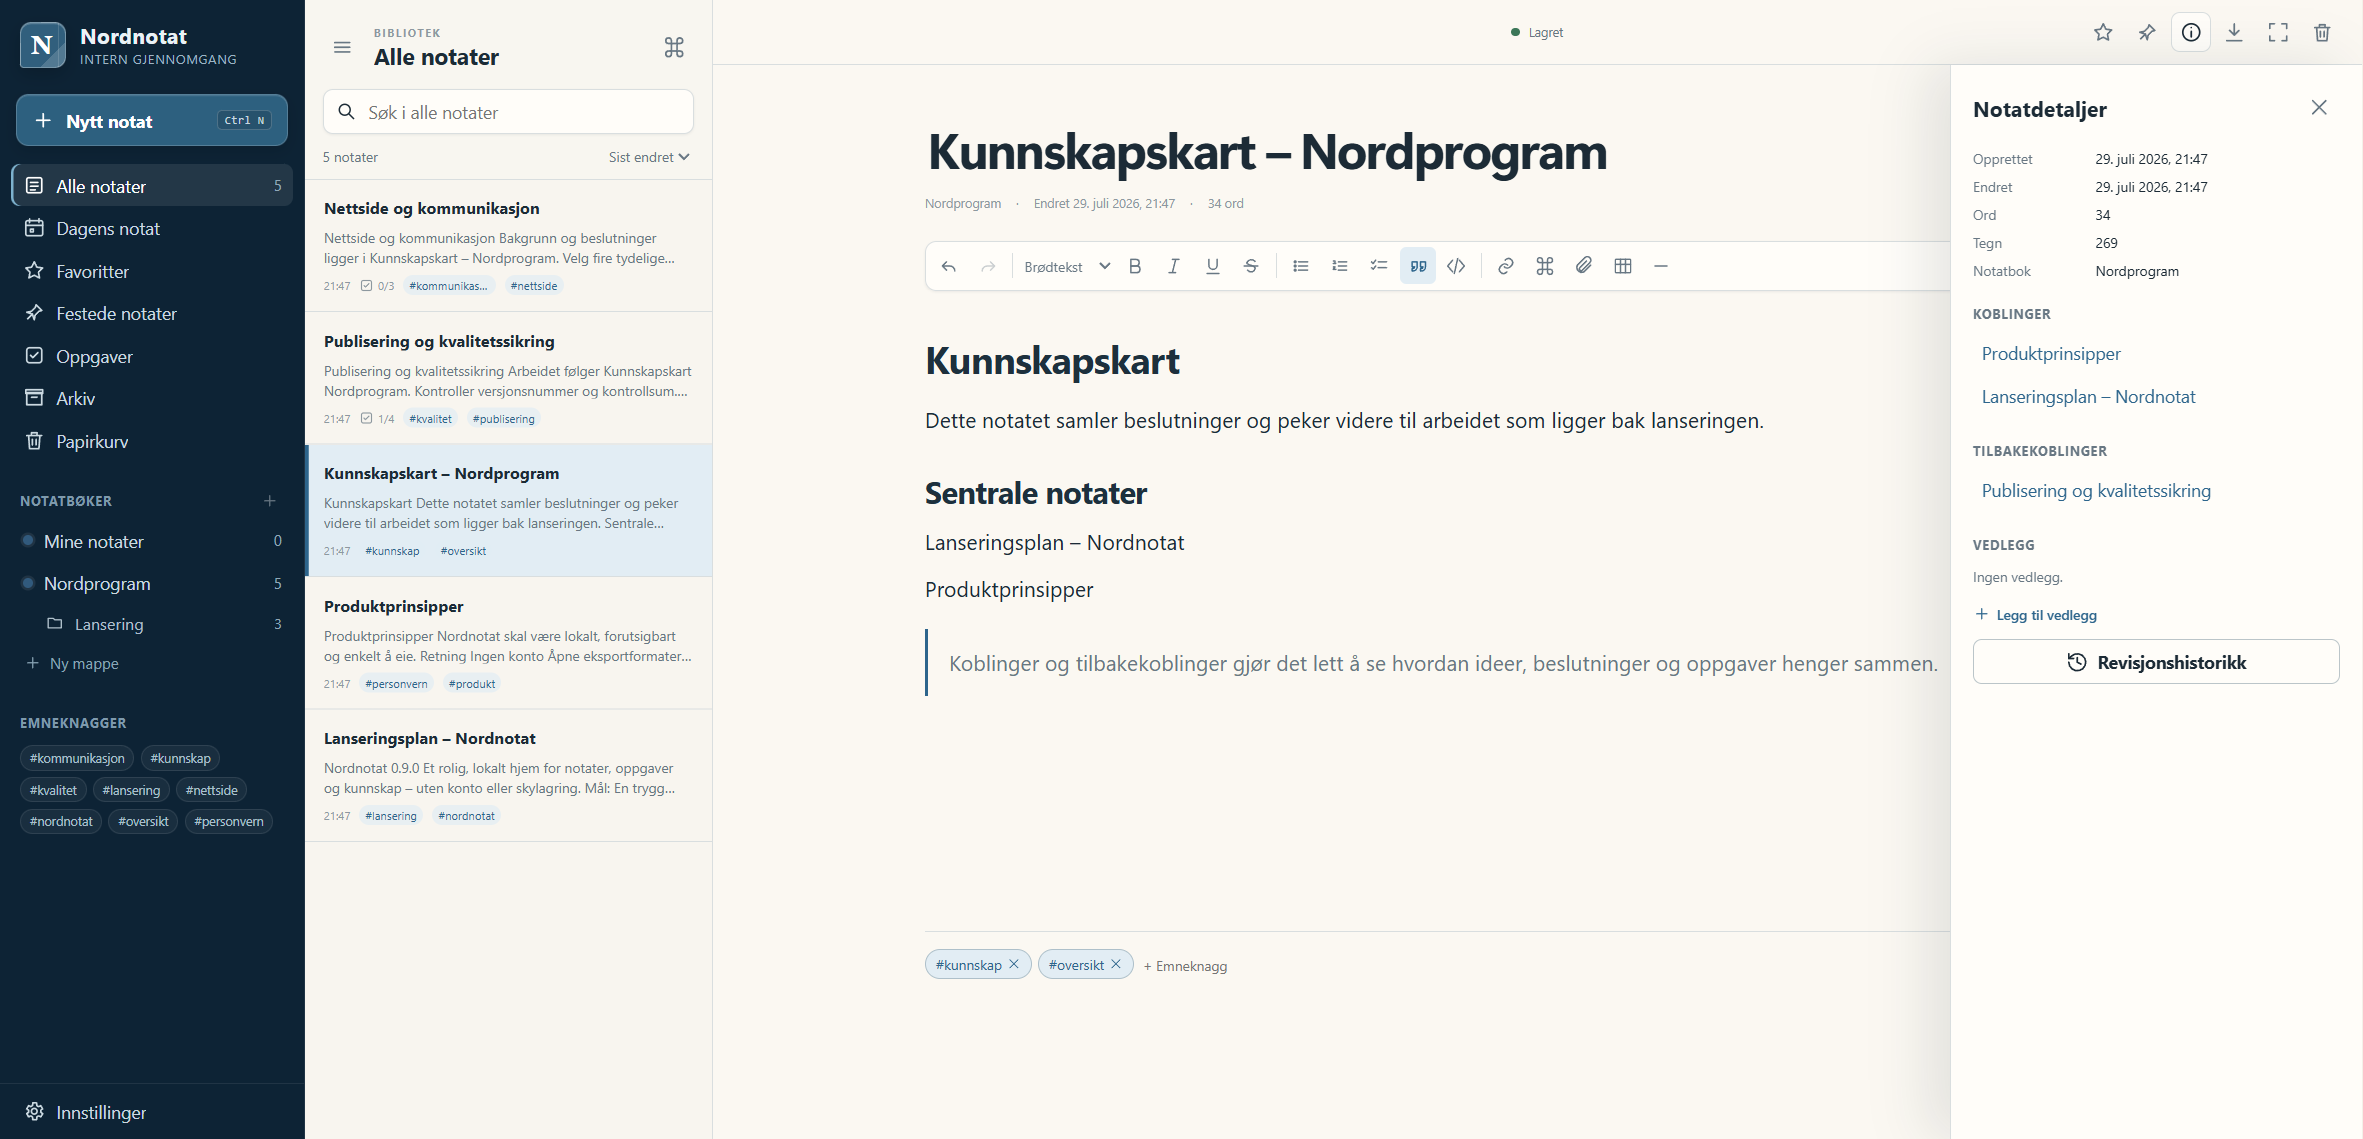Open Alle notater in the sidebar
2363x1139 pixels.
152,186
